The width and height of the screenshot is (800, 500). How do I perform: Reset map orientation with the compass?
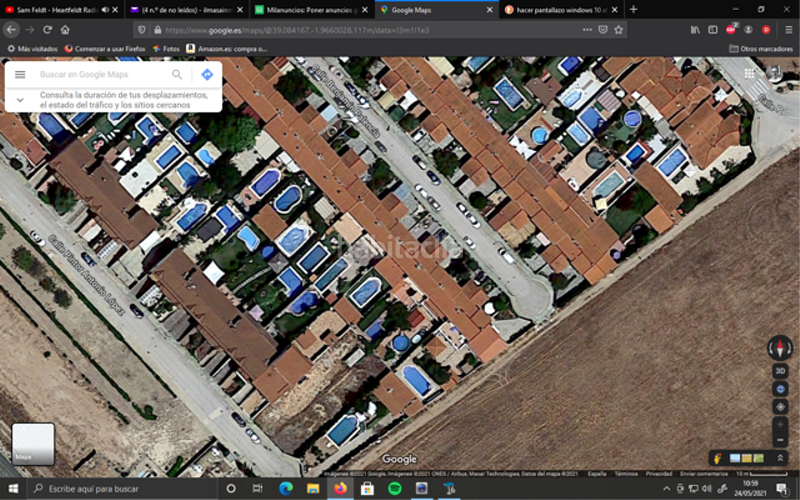[780, 348]
